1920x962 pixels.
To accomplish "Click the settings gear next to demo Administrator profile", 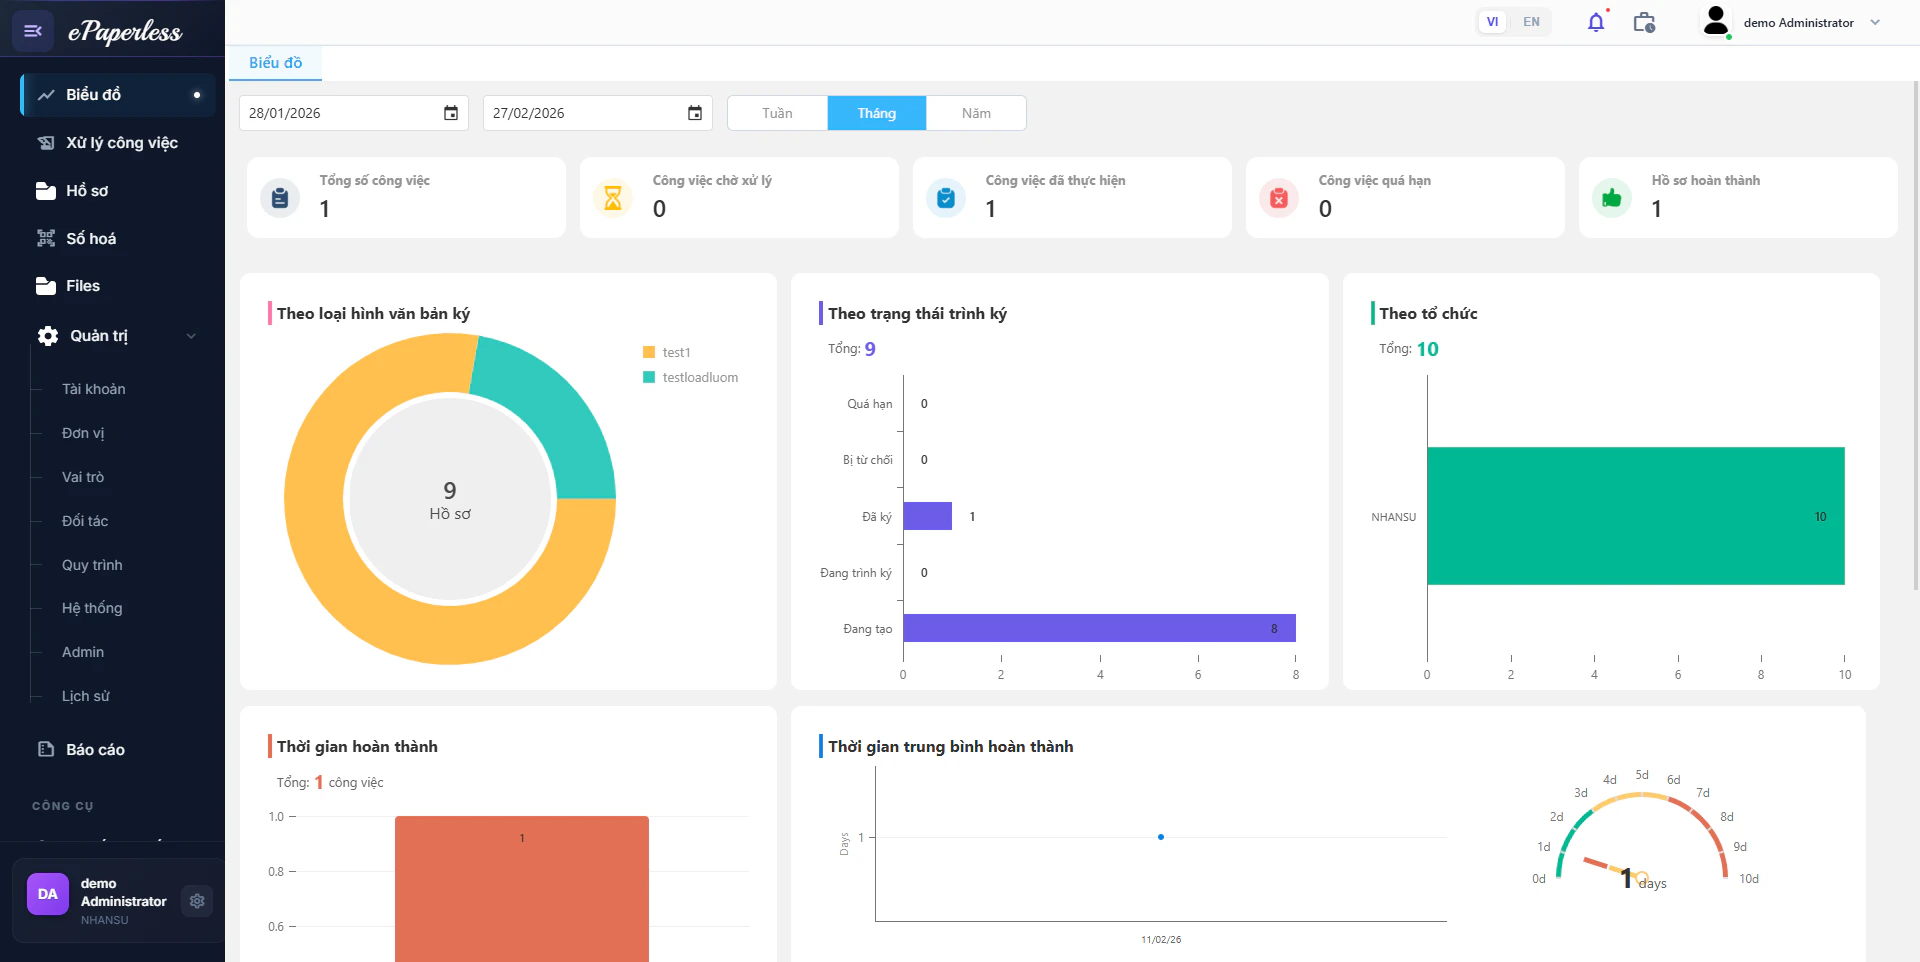I will point(197,901).
